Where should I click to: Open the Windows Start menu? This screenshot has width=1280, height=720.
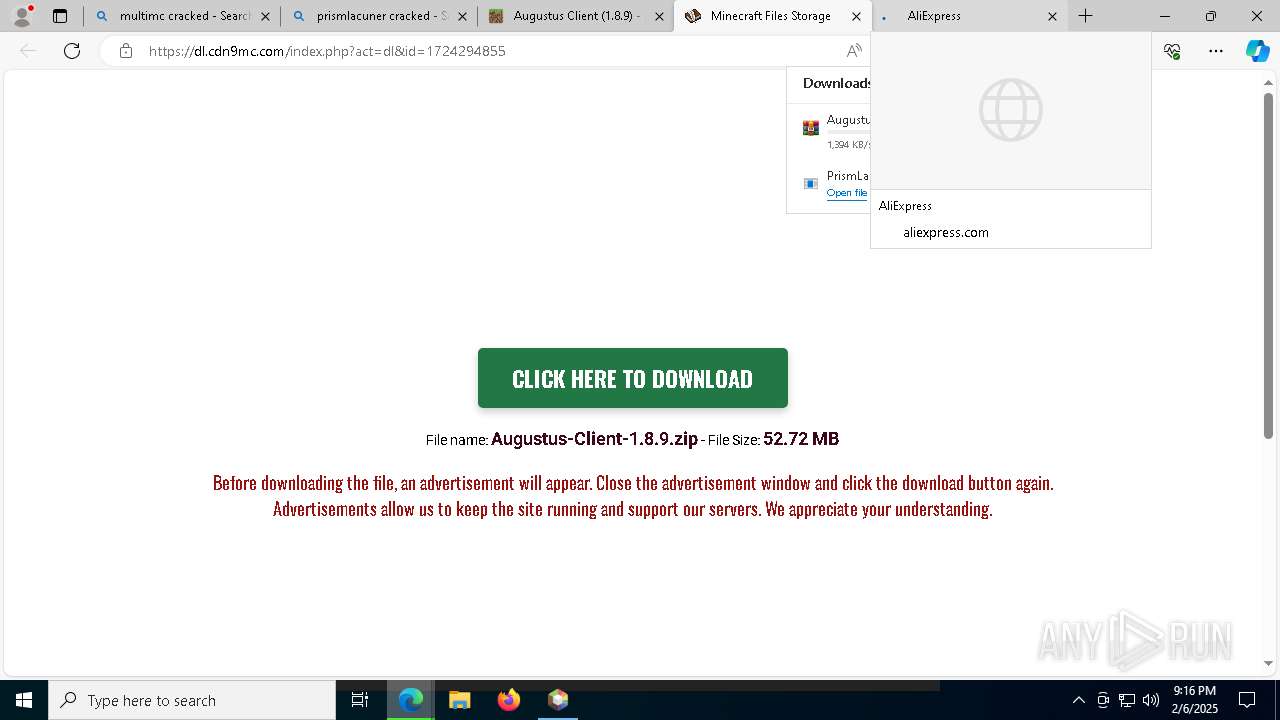(x=24, y=700)
